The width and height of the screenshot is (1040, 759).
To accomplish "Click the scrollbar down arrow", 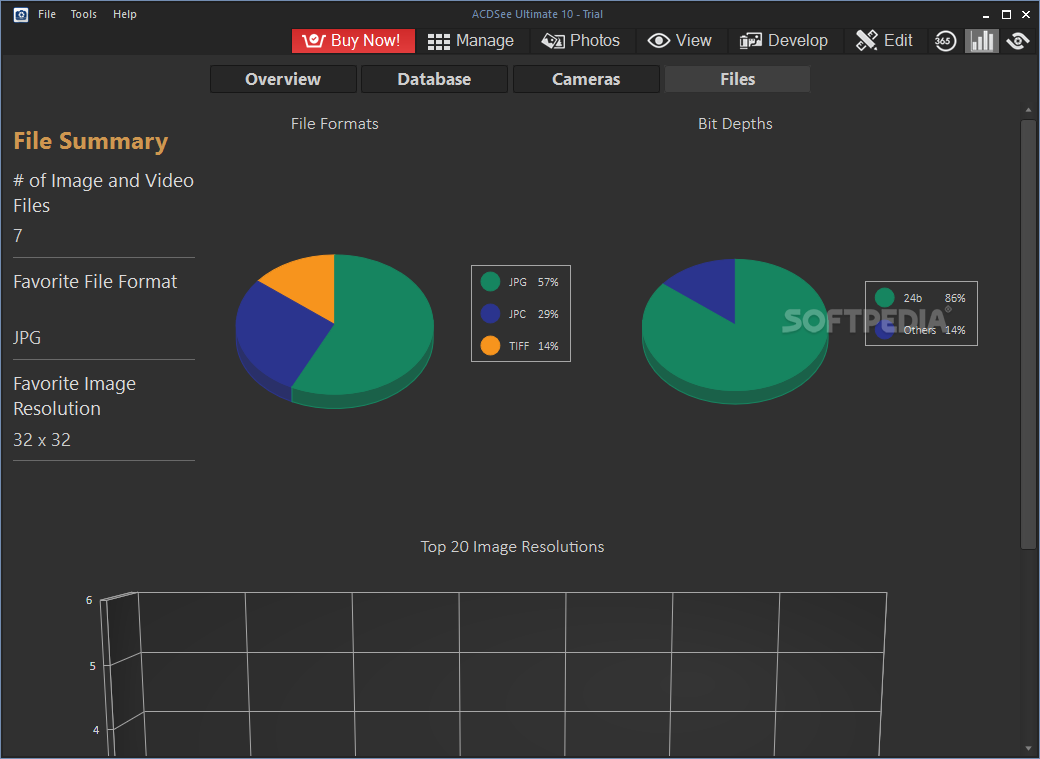I will 1028,750.
